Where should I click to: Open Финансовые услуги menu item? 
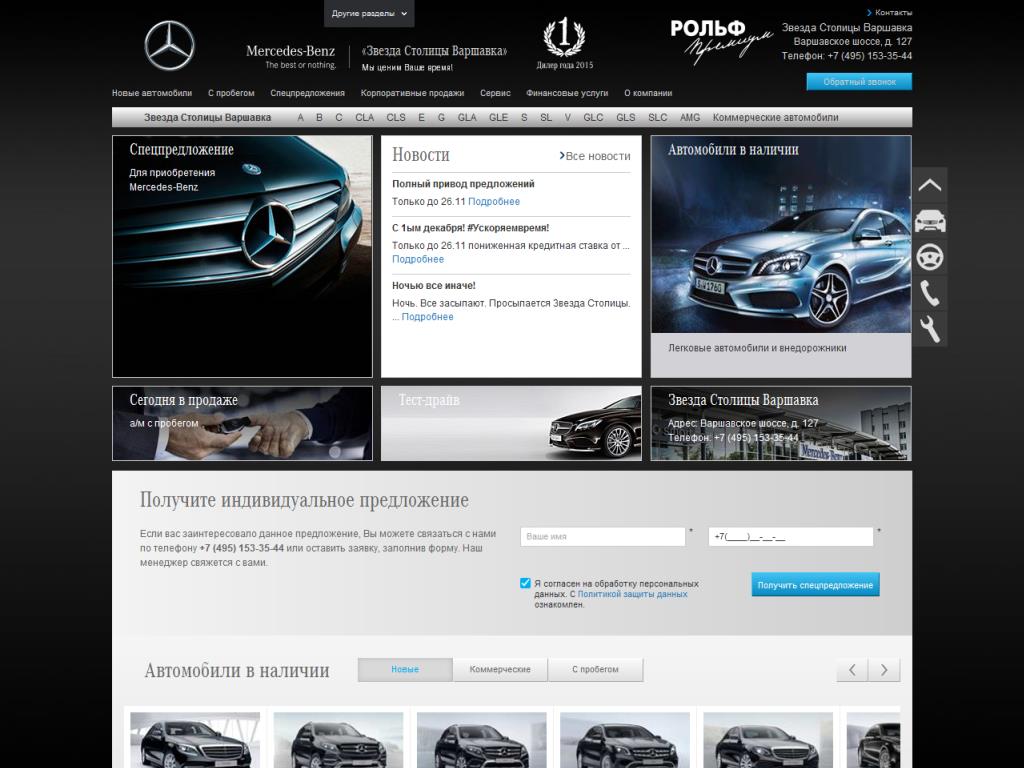[x=567, y=93]
